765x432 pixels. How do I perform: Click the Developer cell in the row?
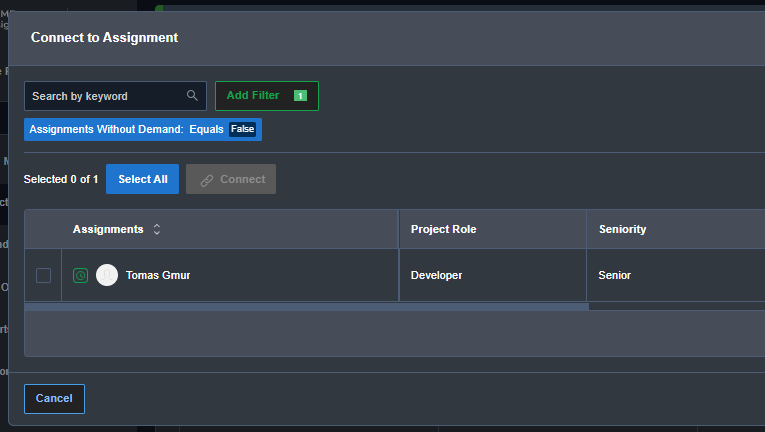(436, 275)
